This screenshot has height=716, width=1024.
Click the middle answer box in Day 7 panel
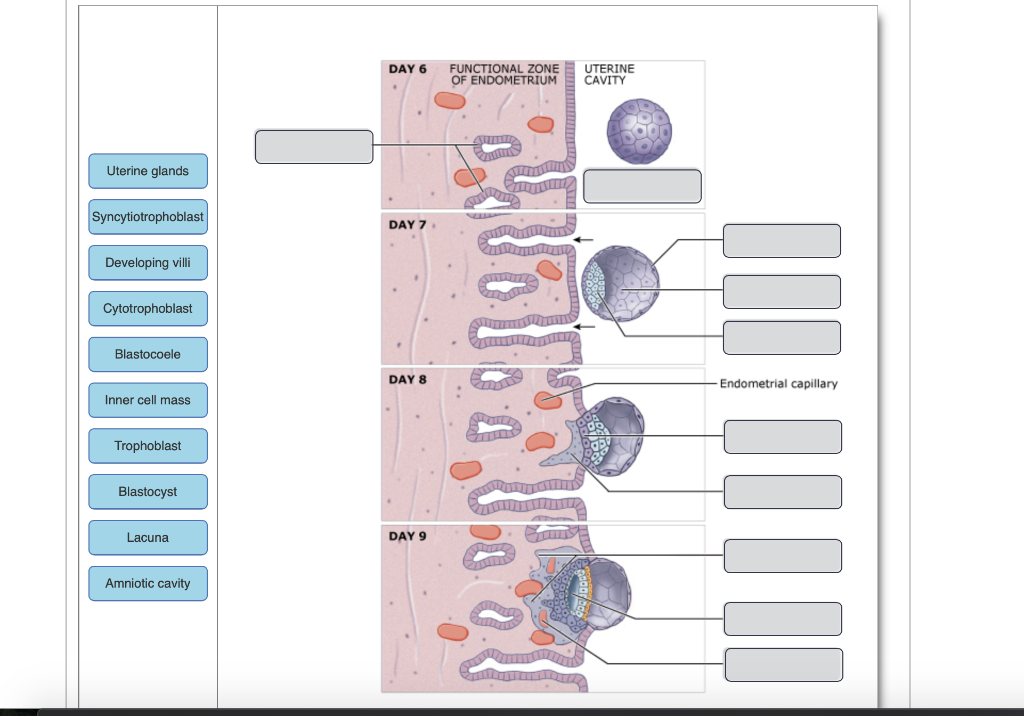[781, 291]
